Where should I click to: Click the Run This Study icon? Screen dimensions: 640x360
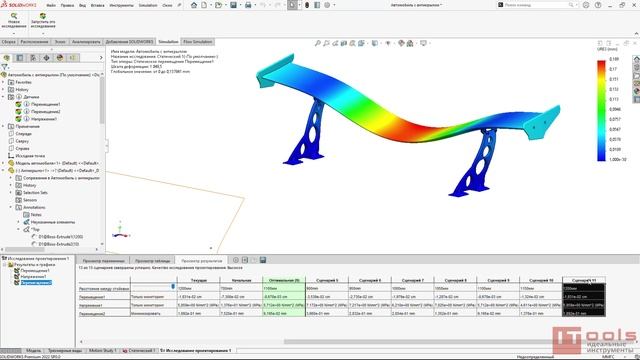click(43, 16)
